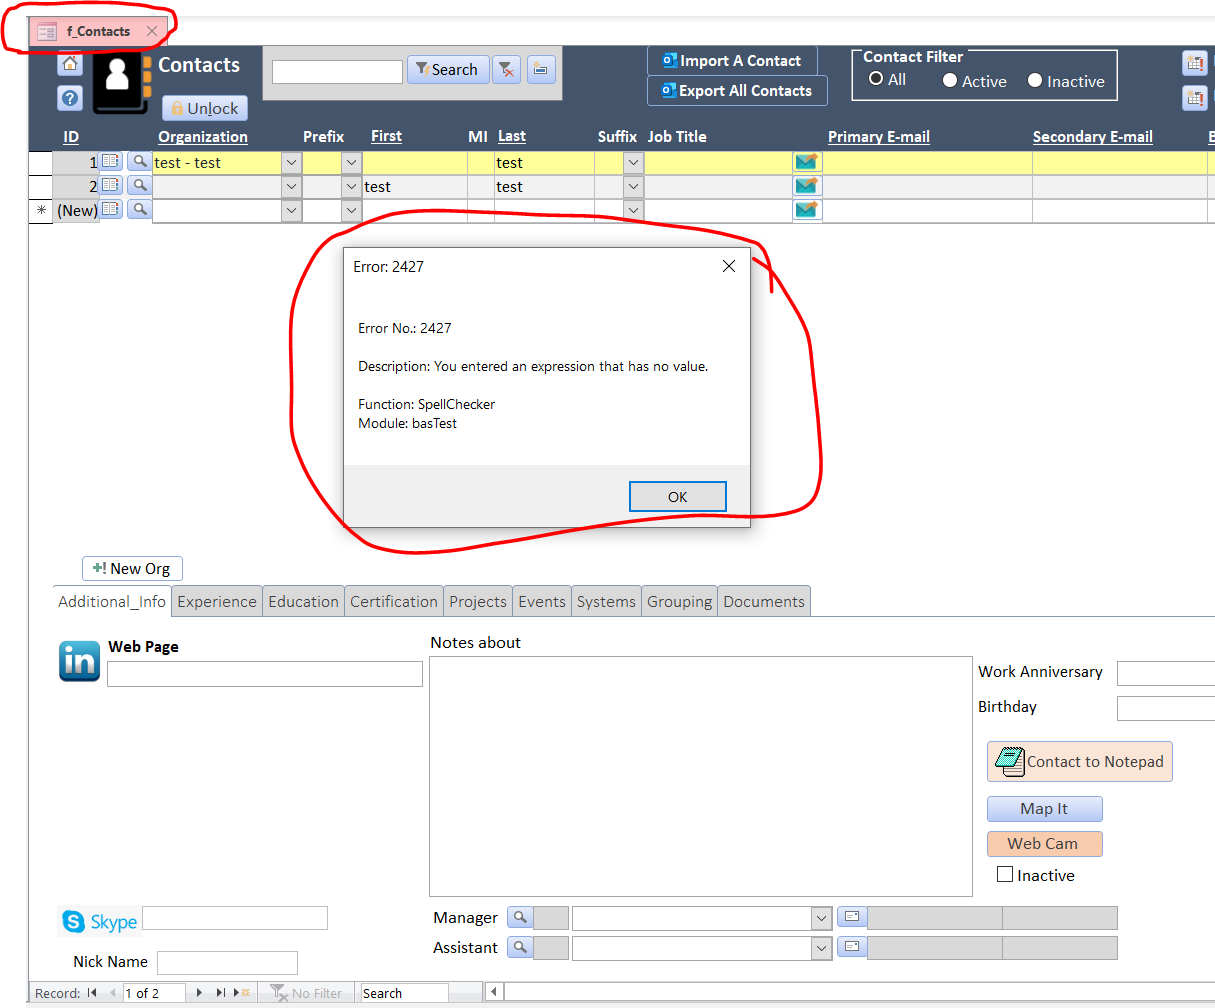Click the Notes about text area
The image size is (1215, 1008).
pyautogui.click(x=700, y=776)
